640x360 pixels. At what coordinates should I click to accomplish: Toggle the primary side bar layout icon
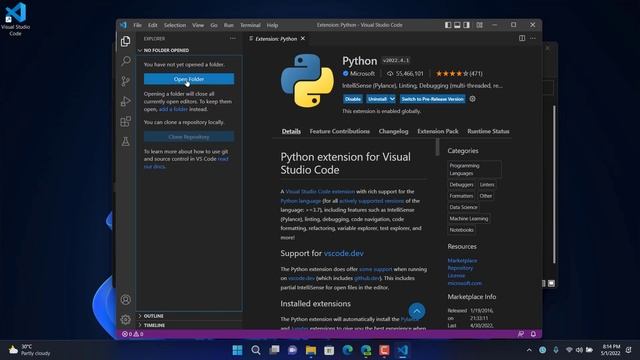click(448, 25)
